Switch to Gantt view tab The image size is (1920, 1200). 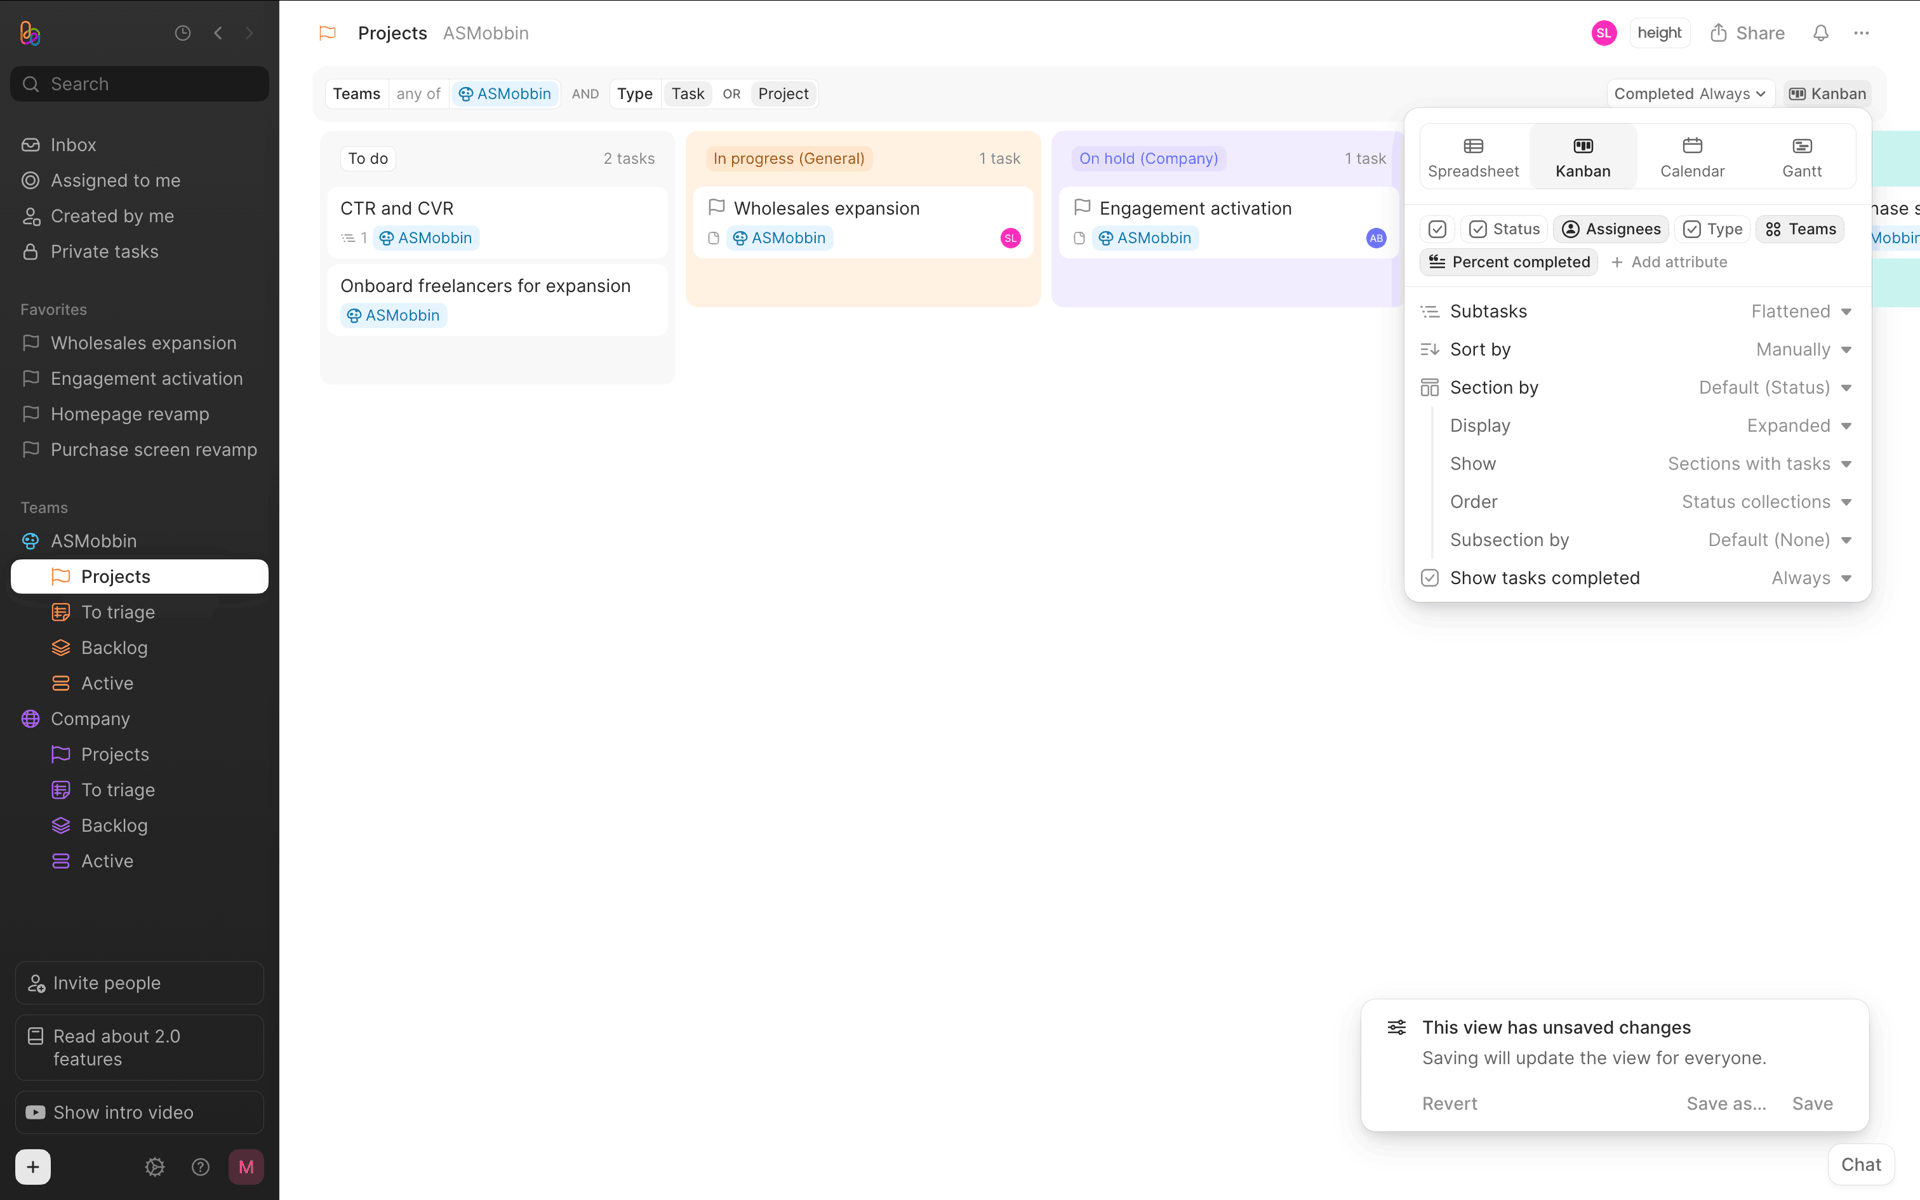click(1802, 158)
